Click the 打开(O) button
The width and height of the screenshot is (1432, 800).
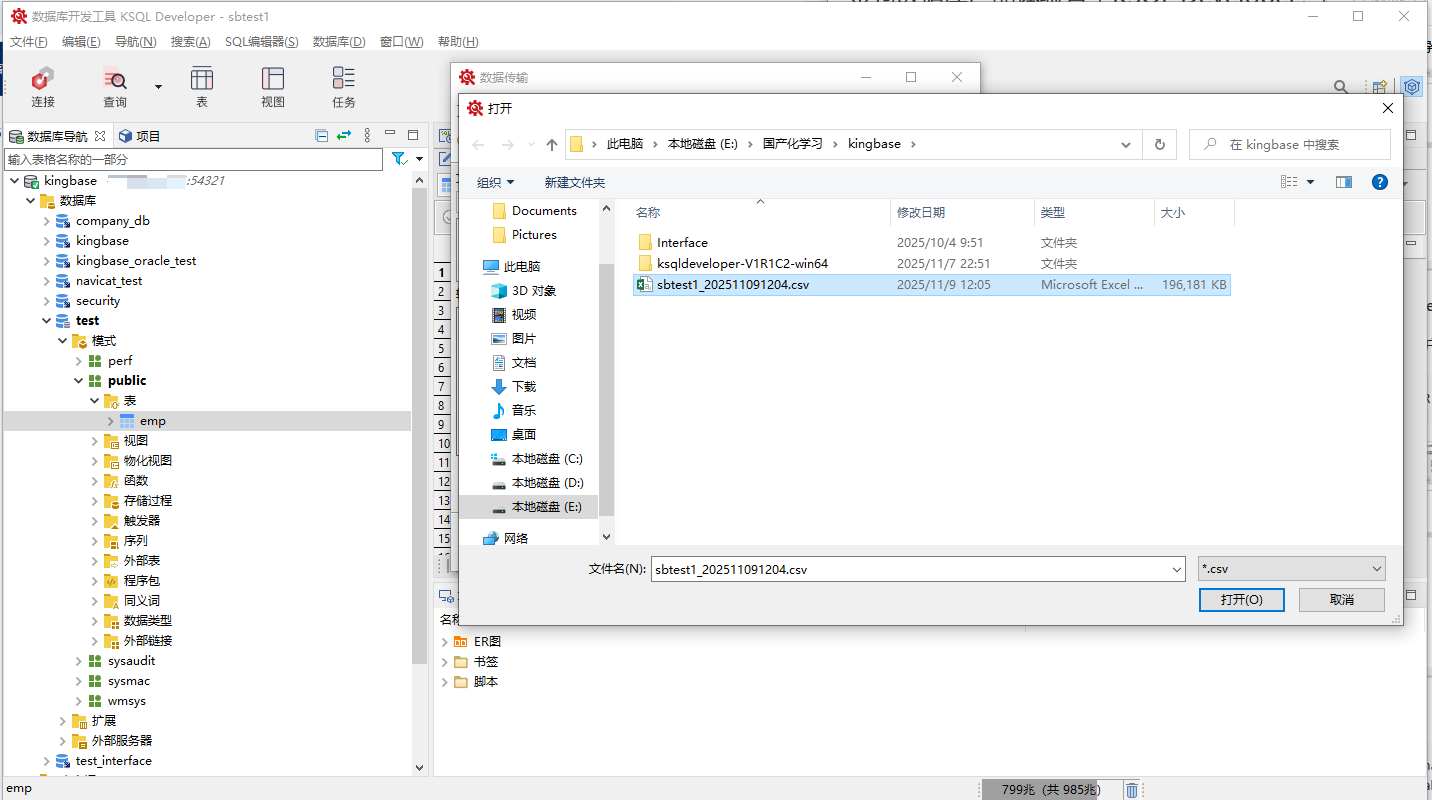coord(1241,599)
